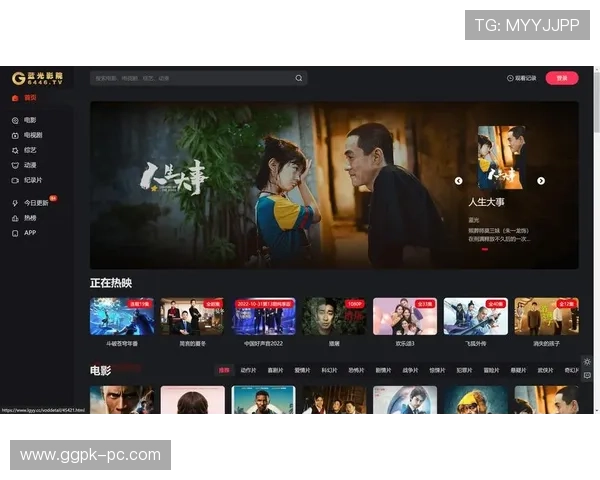Screen dimensions: 600x480
Task: Select the 喜剧片 movie tab
Action: [275, 370]
